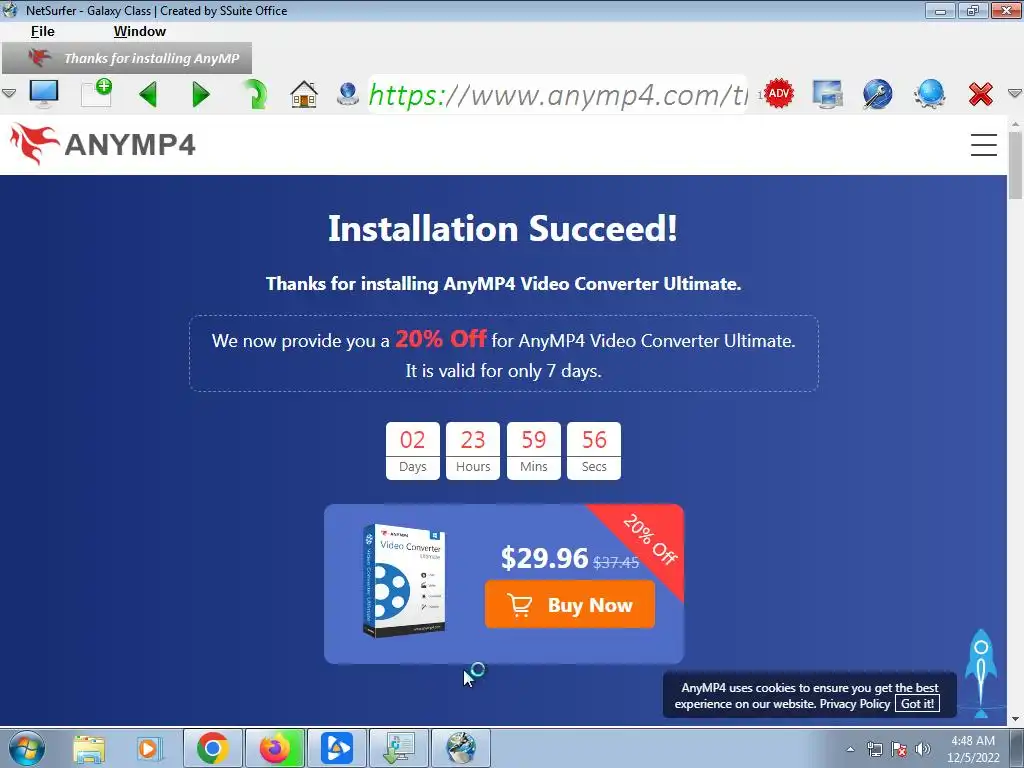Viewport: 1024px width, 768px height.
Task: Click the red '20% Off' text in offer box
Action: (x=440, y=338)
